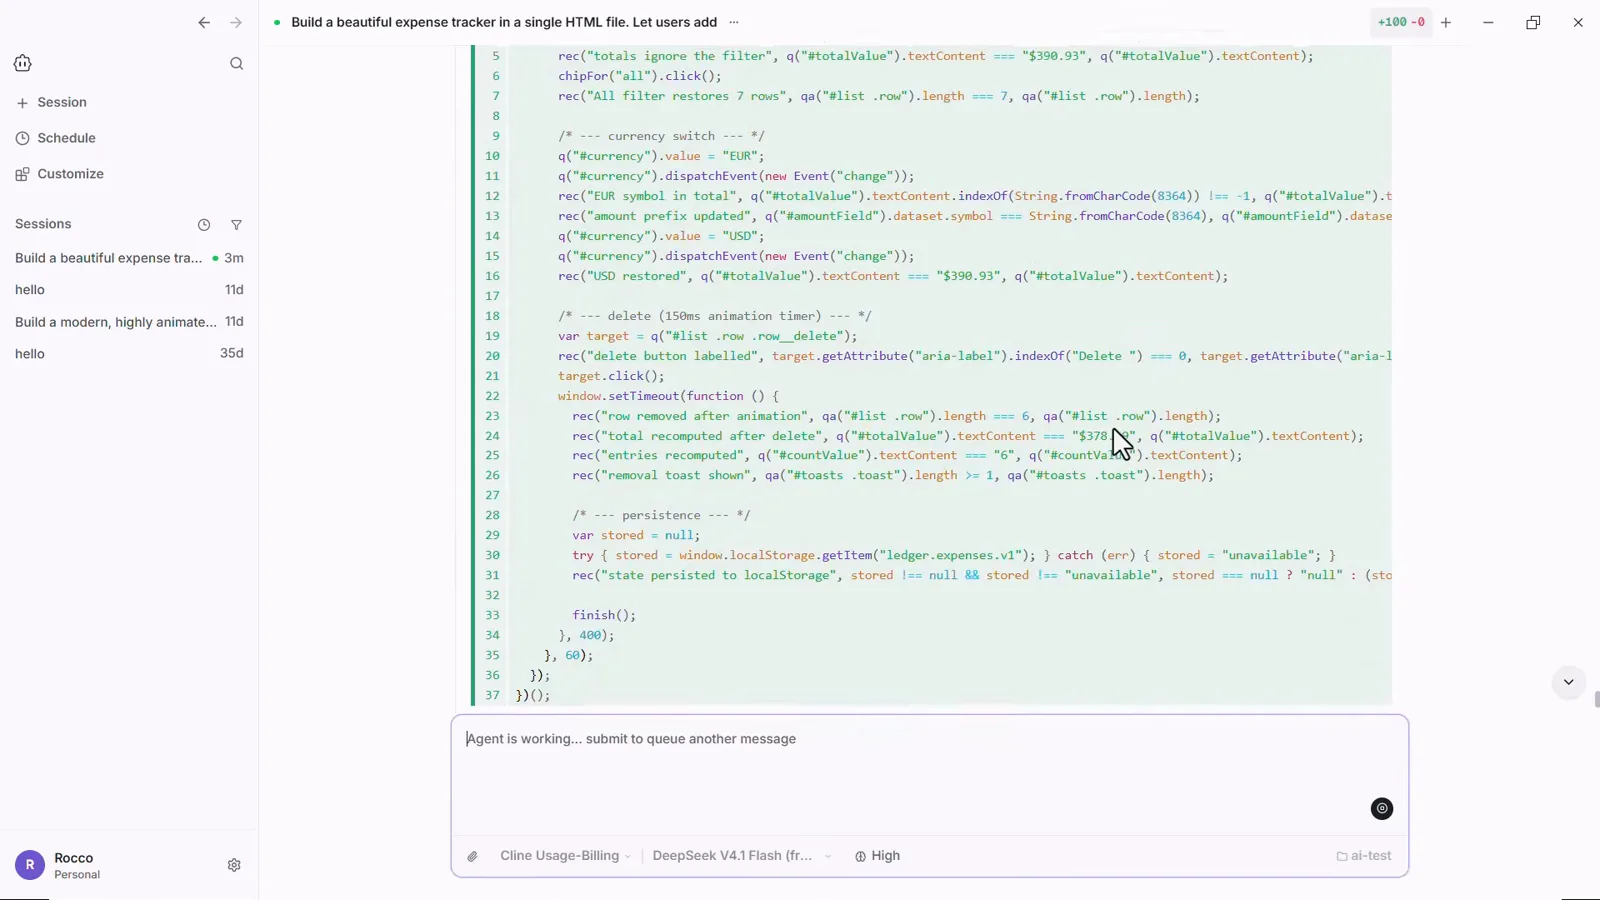Viewport: 1600px width, 900px height.
Task: Click code line '/* --- currency switch --- */'
Action: [662, 136]
